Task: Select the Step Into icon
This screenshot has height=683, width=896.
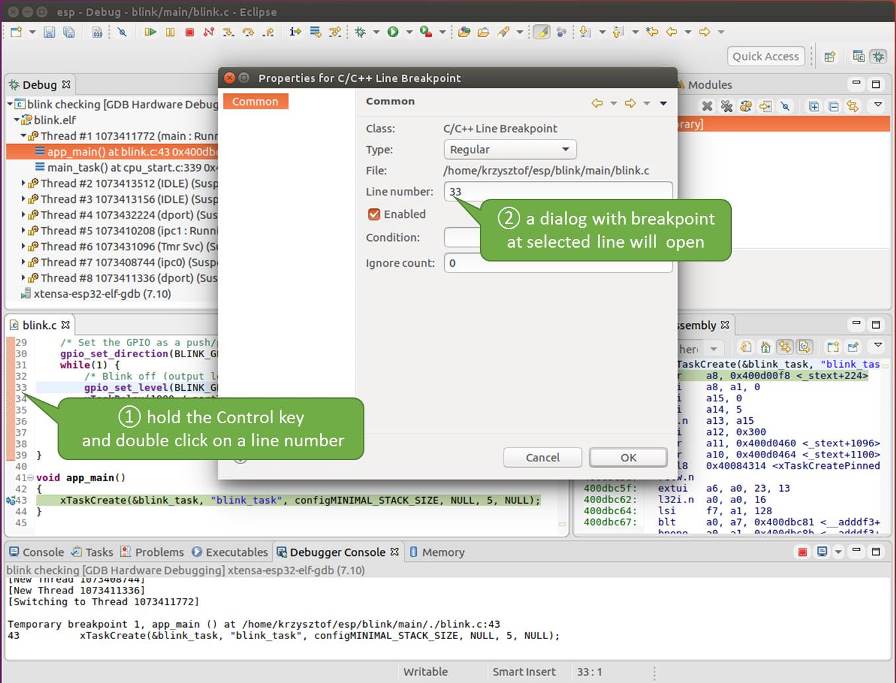Action: point(227,31)
